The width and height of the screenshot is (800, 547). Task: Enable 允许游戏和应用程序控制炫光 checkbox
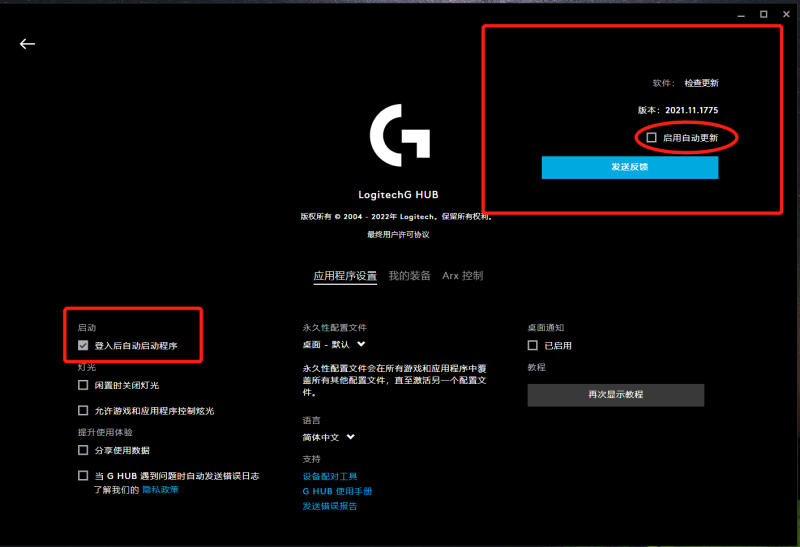coord(83,410)
